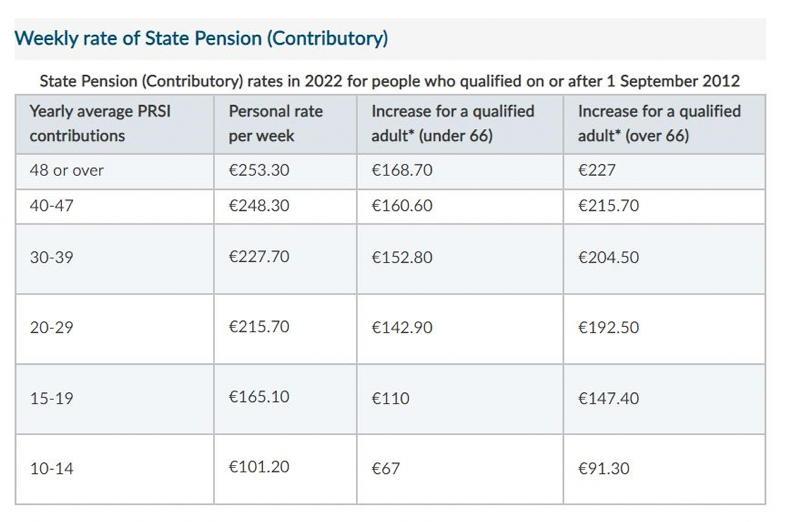Select the "48 or over" row label
Screen dimensions: 790x522
[67, 170]
